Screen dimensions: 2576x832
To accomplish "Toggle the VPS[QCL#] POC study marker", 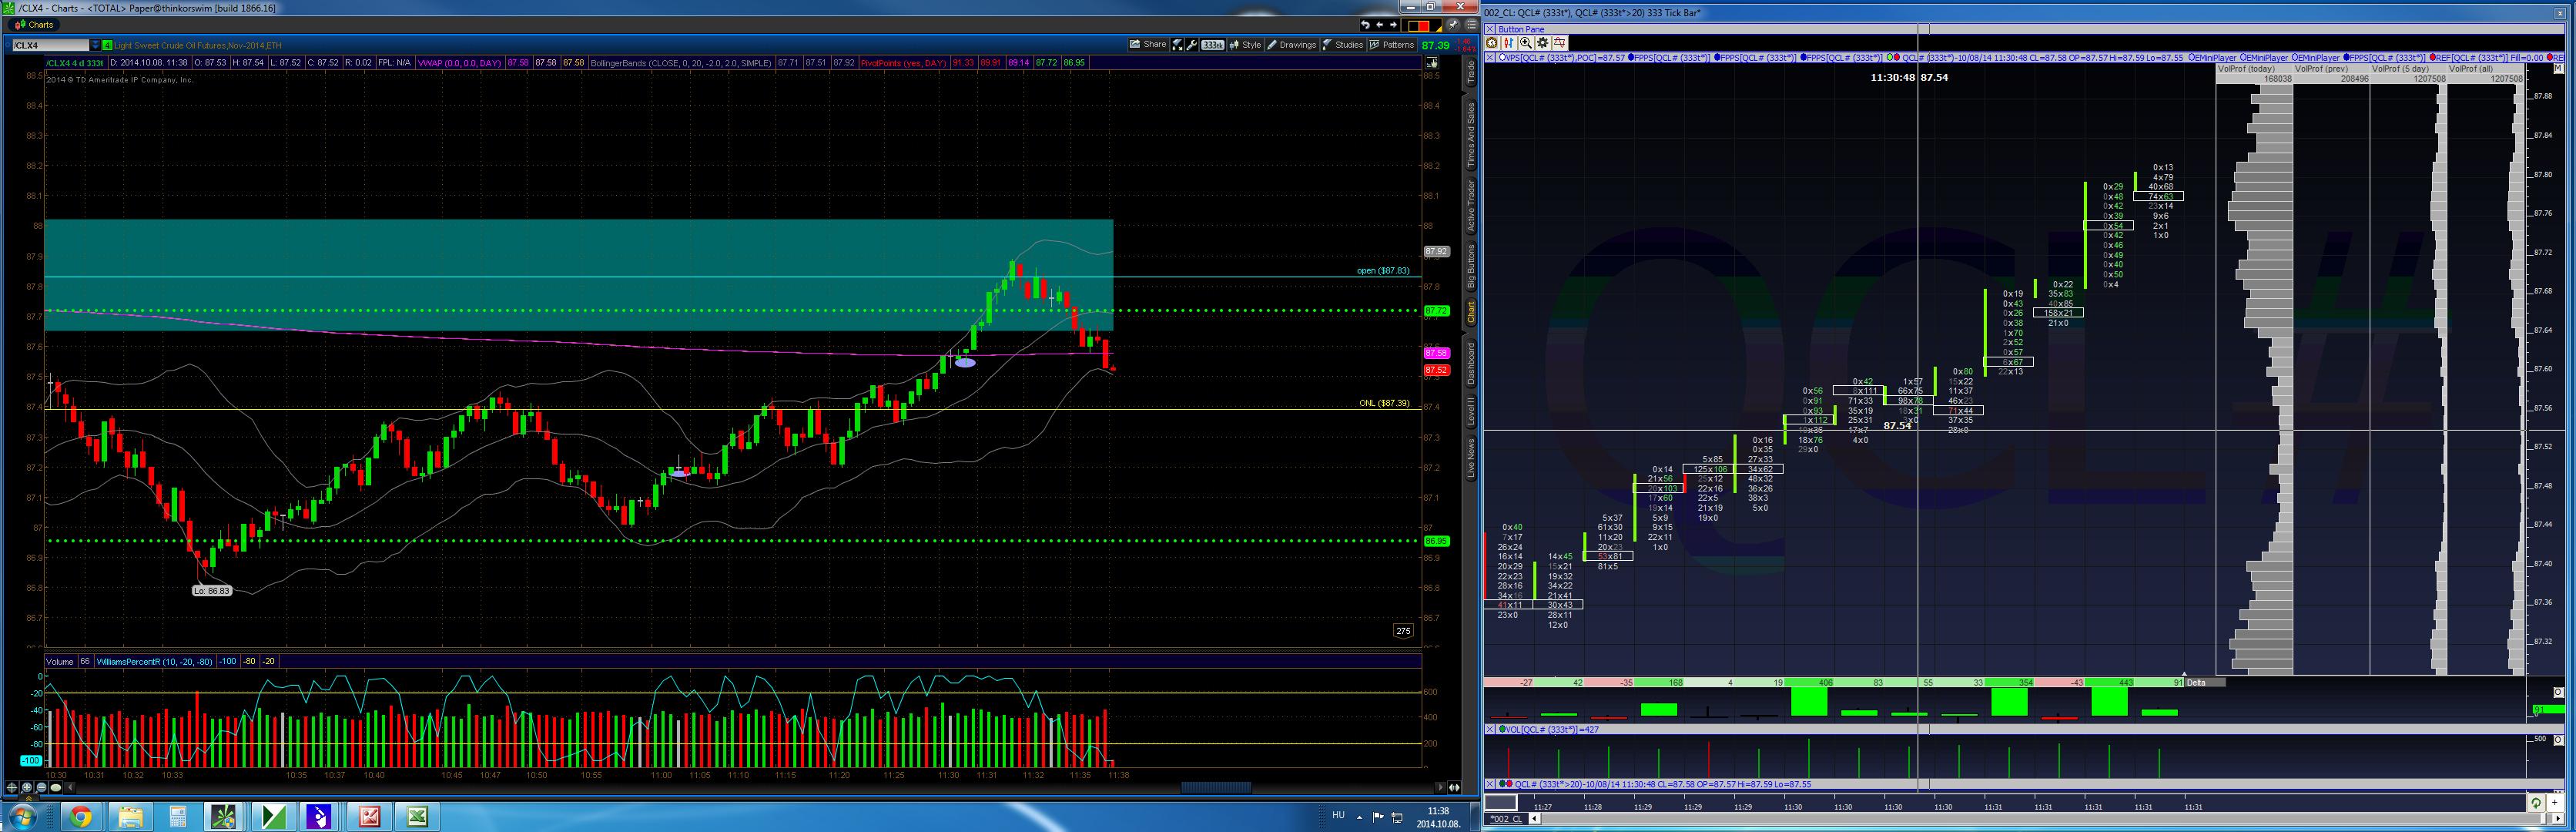I will 1502,58.
